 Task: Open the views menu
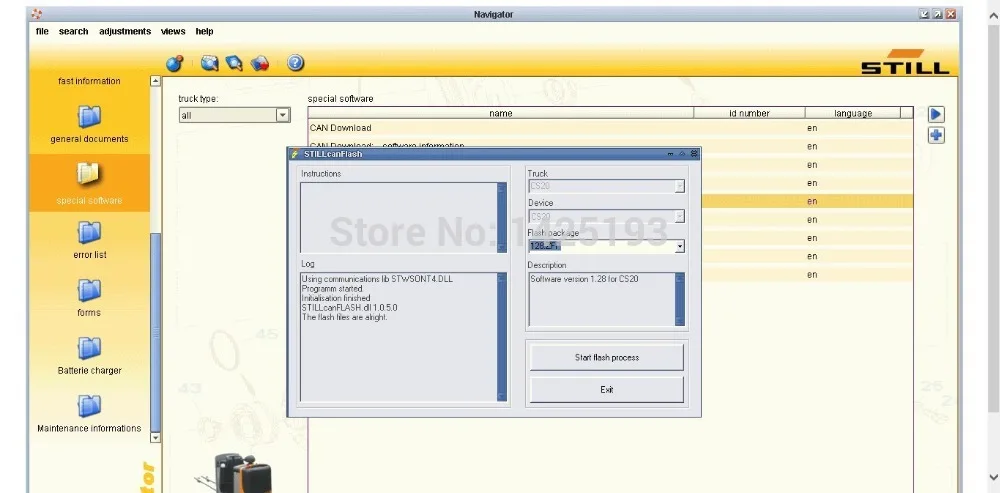pyautogui.click(x=173, y=31)
